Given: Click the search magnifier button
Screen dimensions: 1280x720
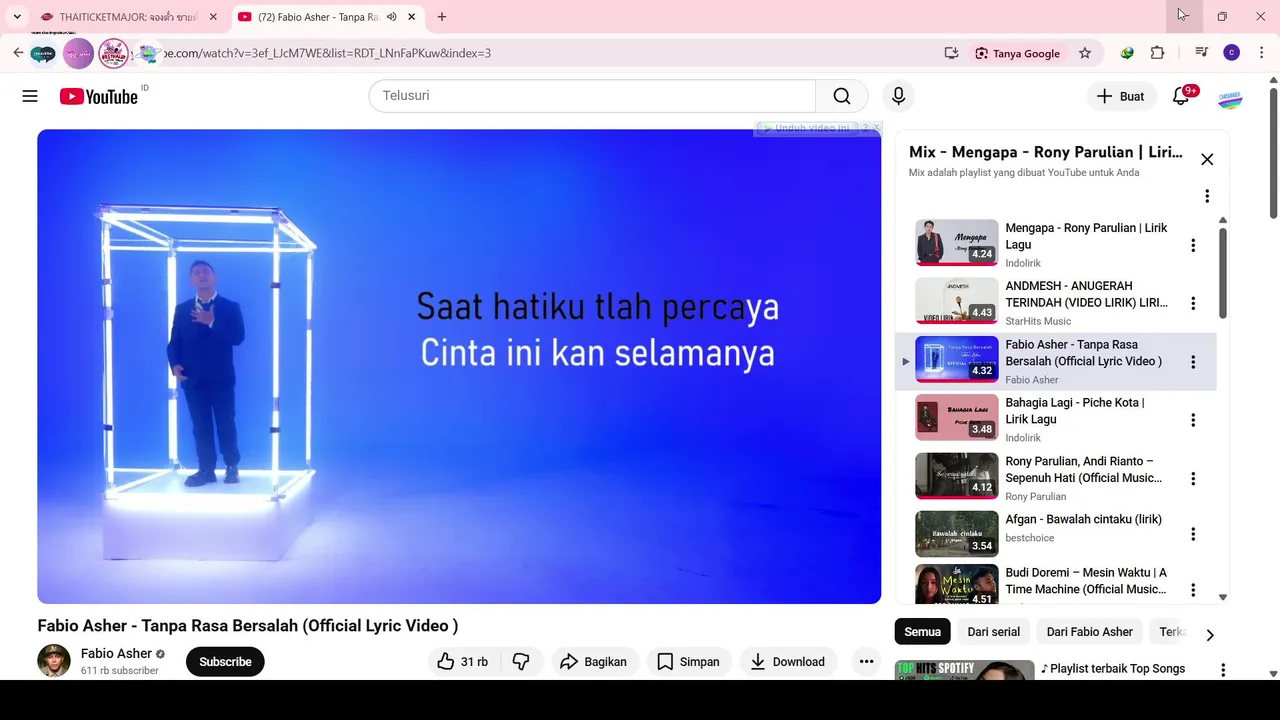Looking at the screenshot, I should click(842, 96).
